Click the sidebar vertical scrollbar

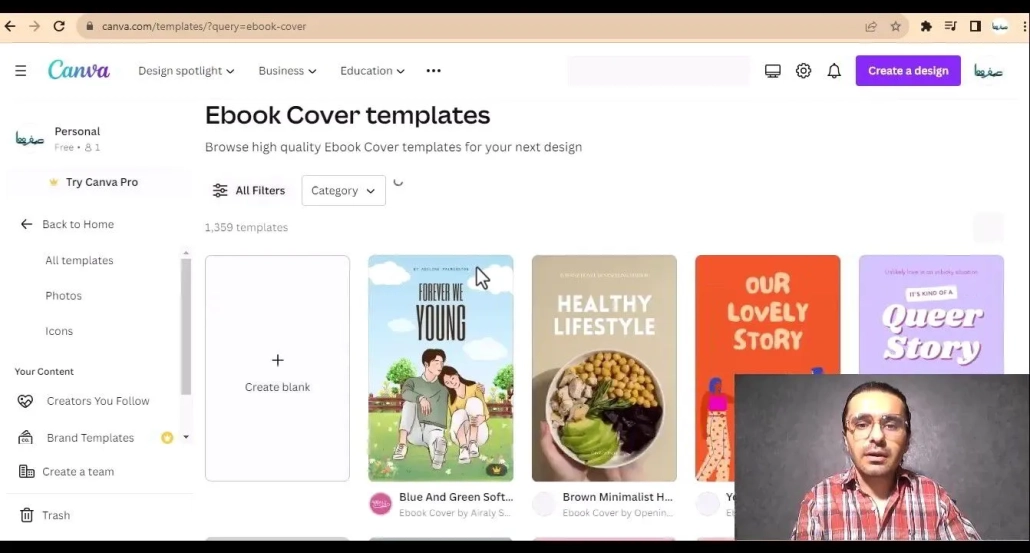(x=185, y=325)
